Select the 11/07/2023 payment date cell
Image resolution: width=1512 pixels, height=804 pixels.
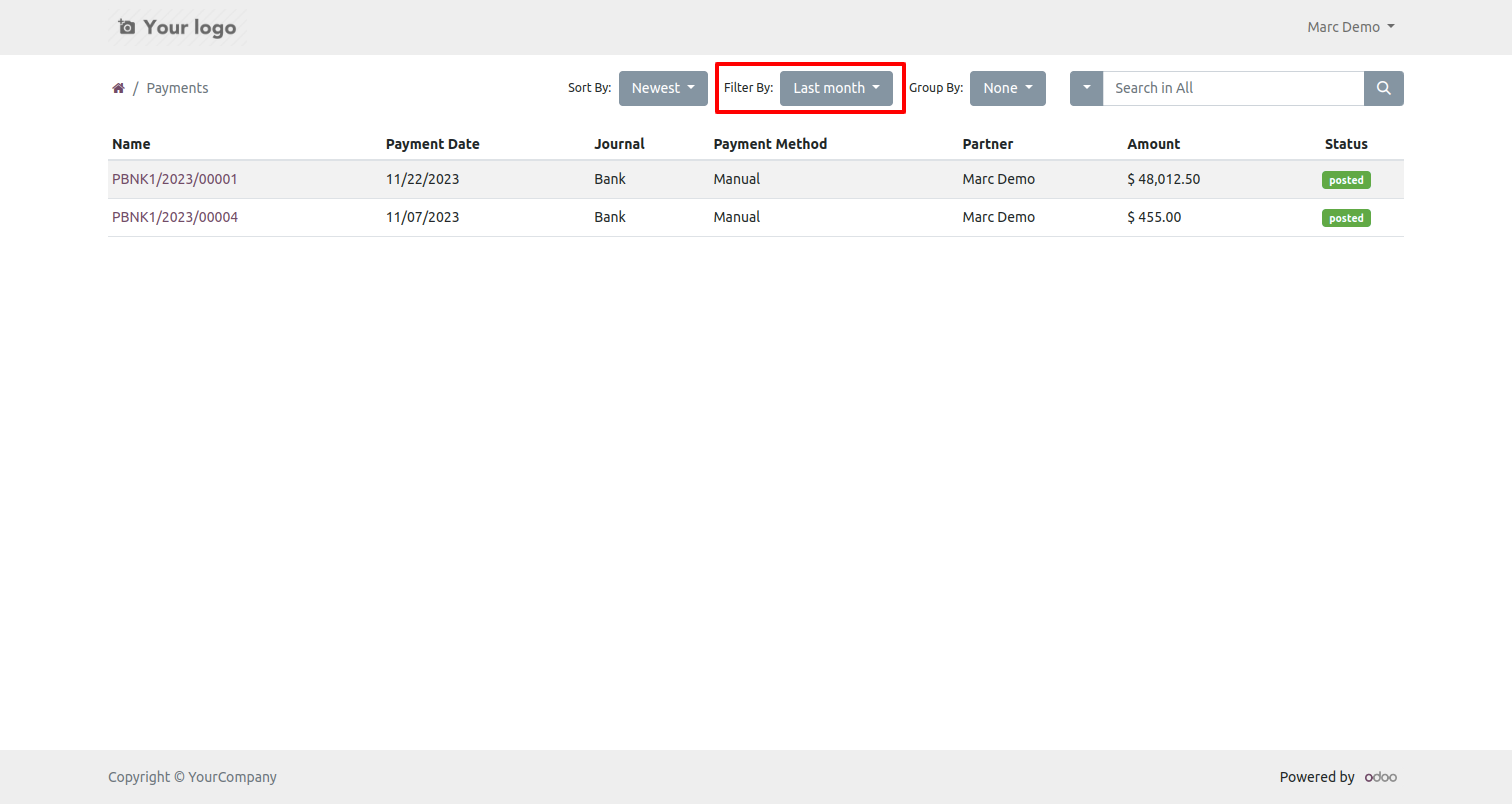pyautogui.click(x=423, y=217)
